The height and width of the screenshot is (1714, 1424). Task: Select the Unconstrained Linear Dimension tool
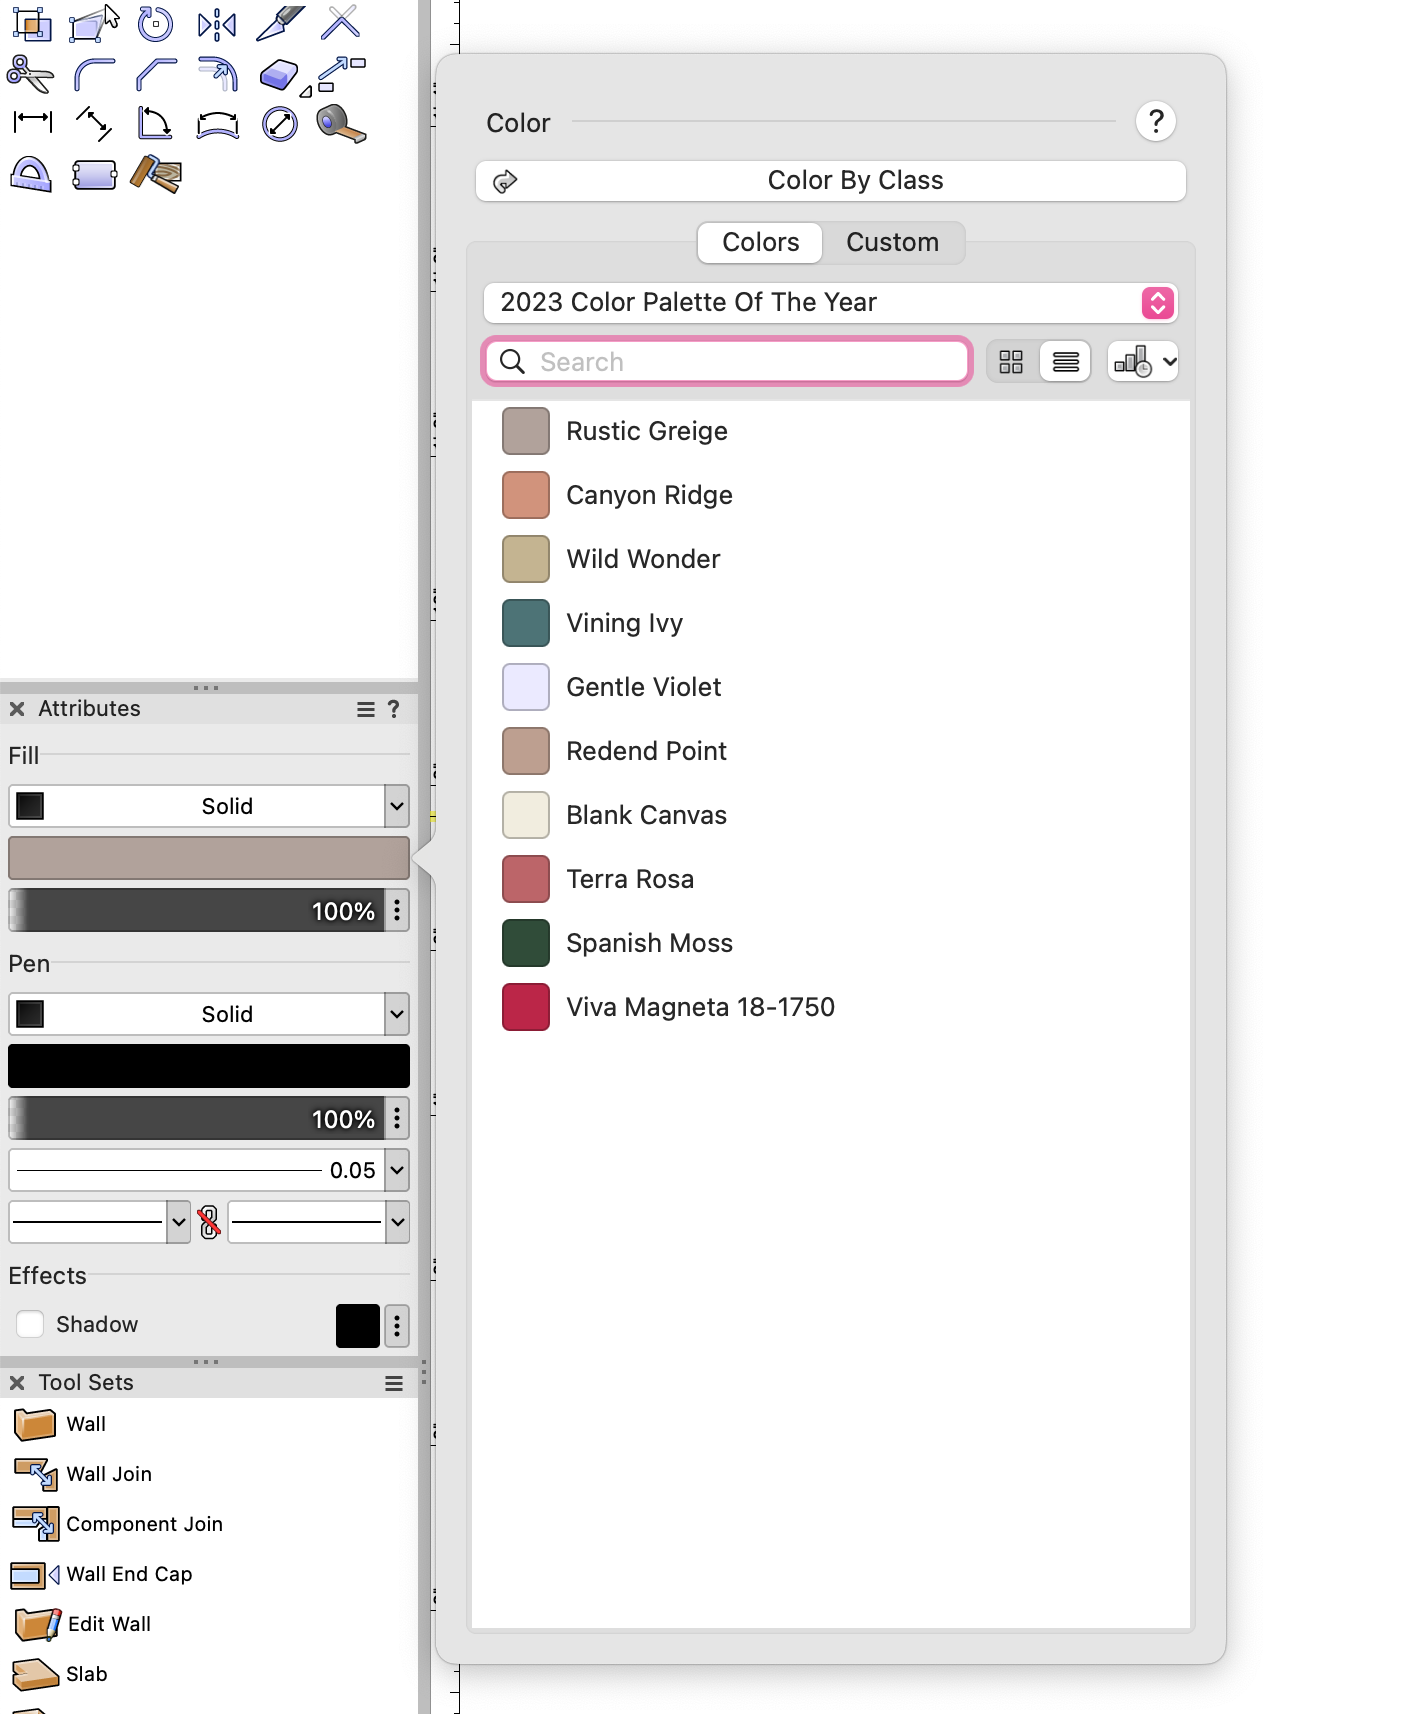[94, 124]
